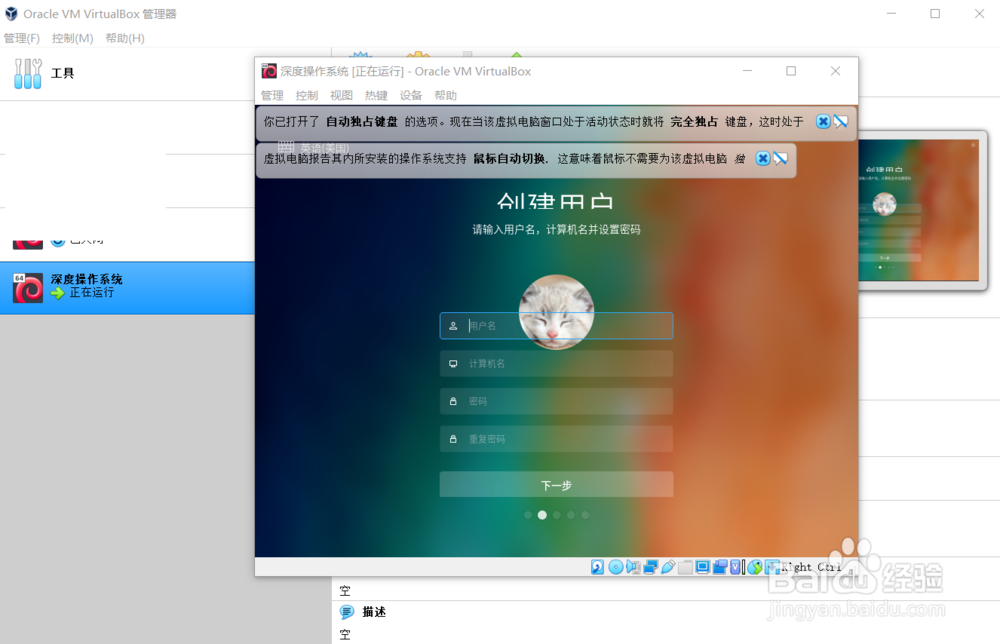The width and height of the screenshot is (1000, 644).
Task: Click the Deepin swirl icon in VM list
Action: [28, 288]
